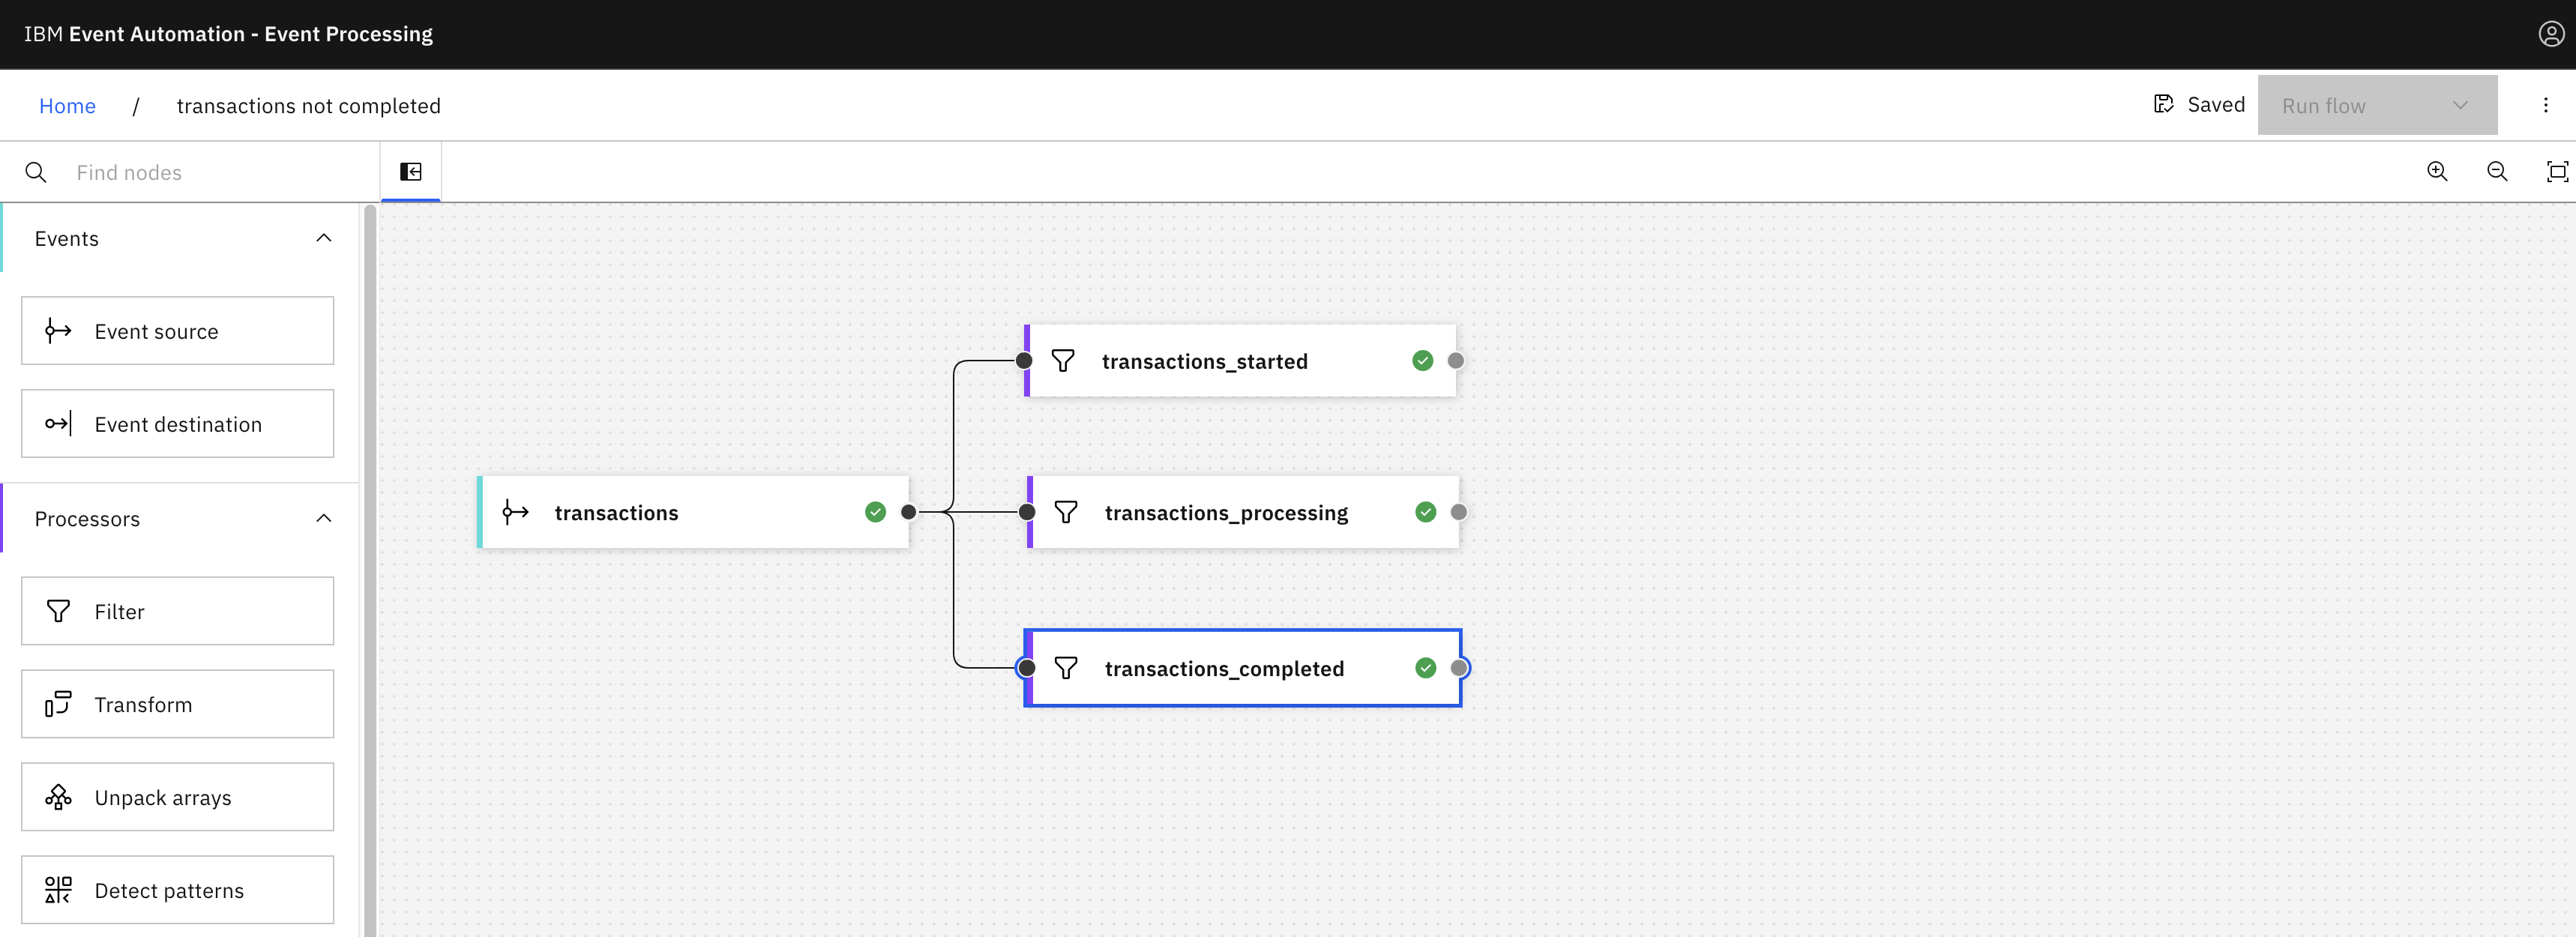Open the overflow options menu
This screenshot has height=937, width=2576.
click(2545, 105)
